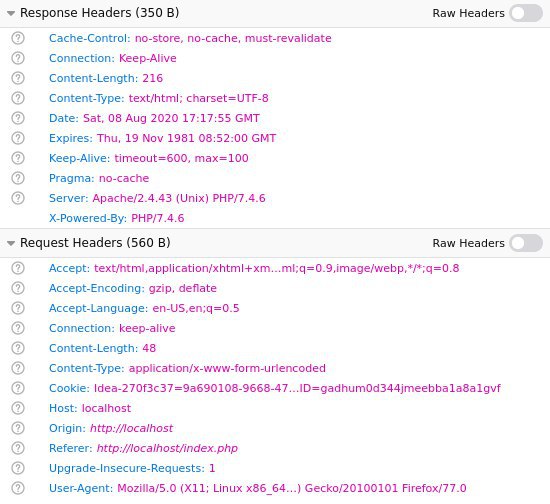Open help icon for Server header
The width and height of the screenshot is (550, 504).
pos(18,198)
